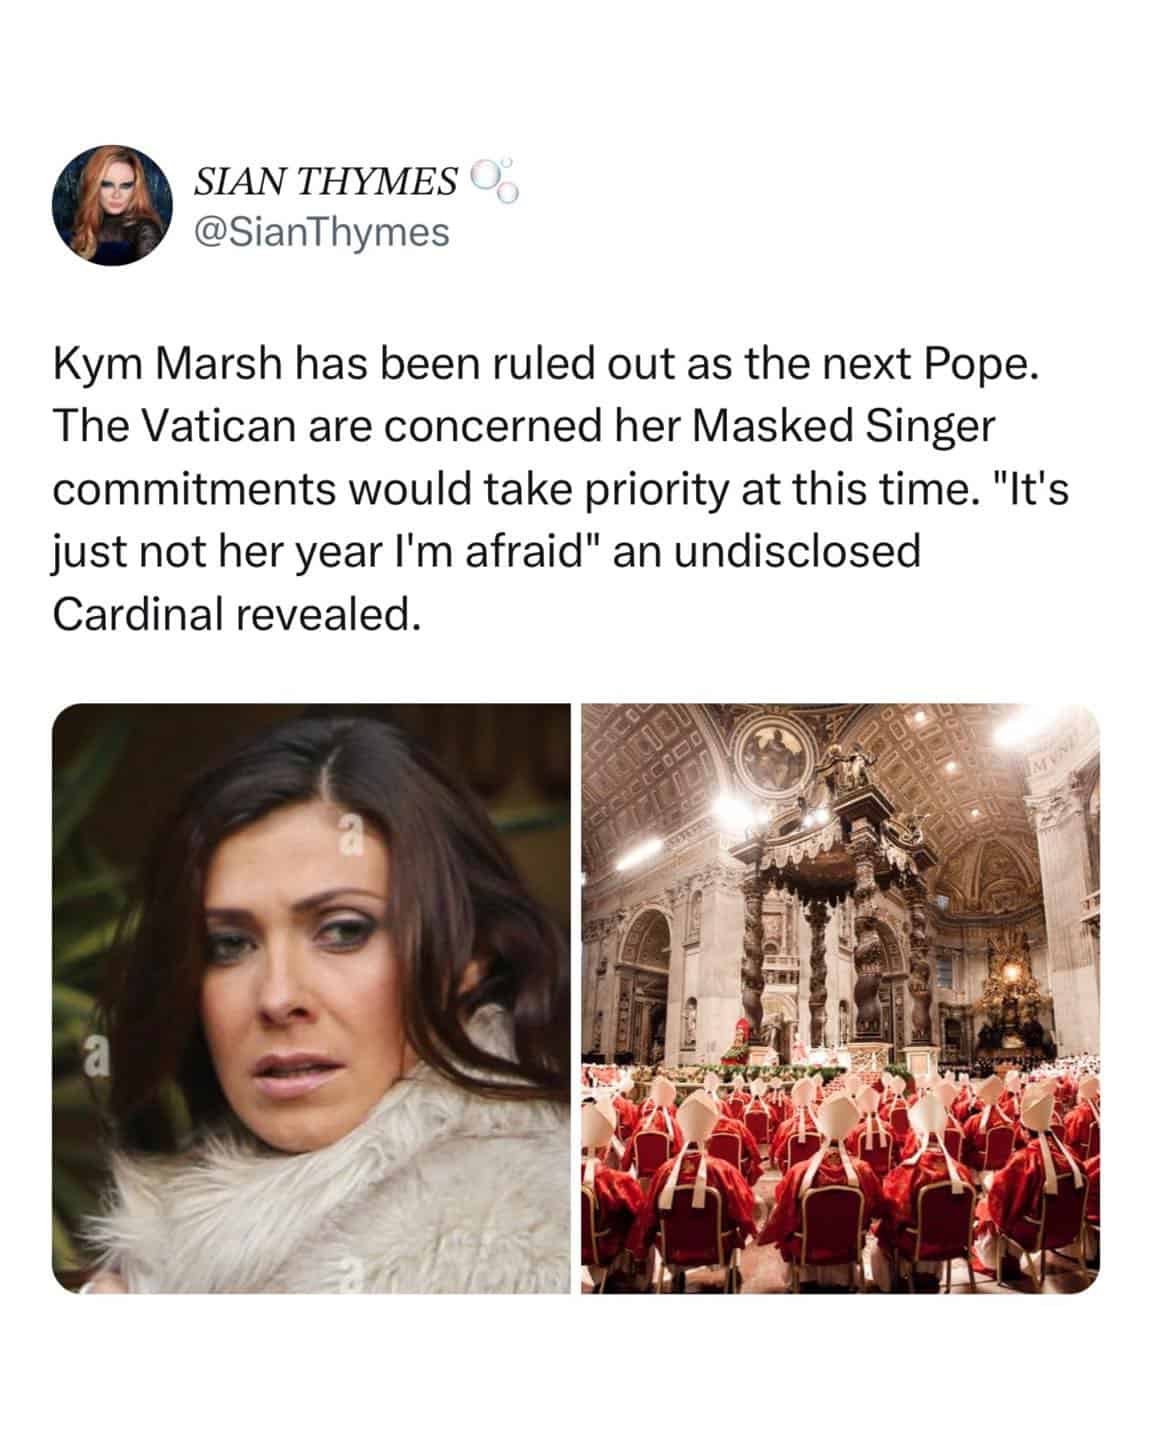The height and width of the screenshot is (1440, 1152).
Task: Click the tweet text body
Action: pos(561,491)
